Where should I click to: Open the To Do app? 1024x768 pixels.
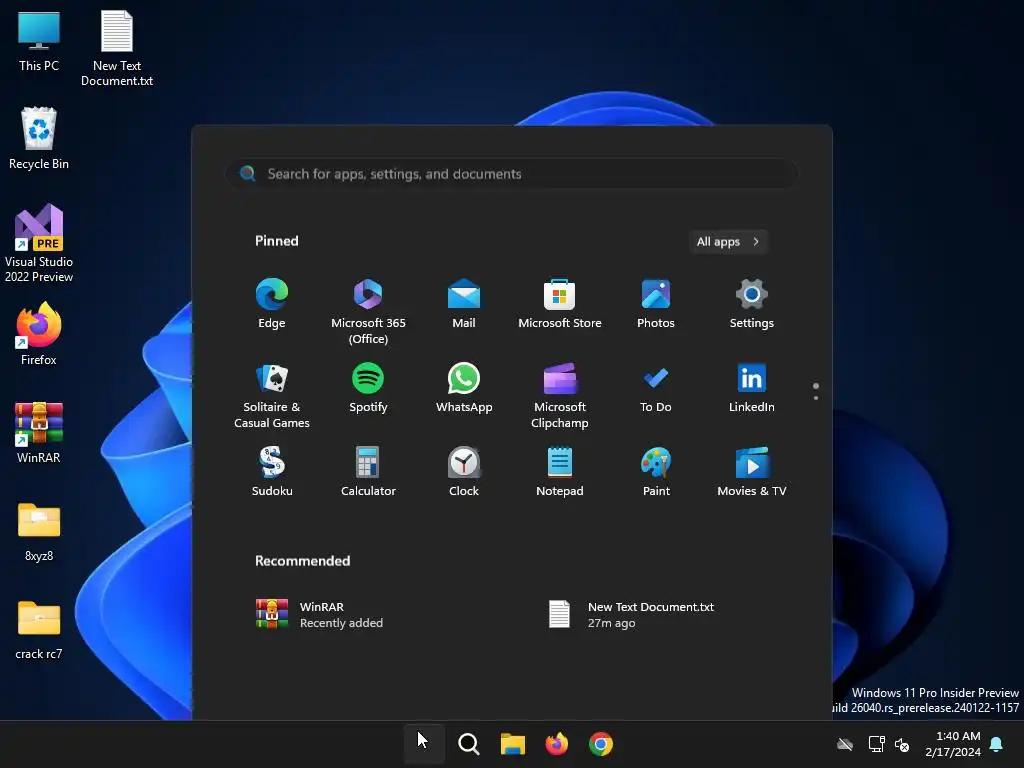coord(656,388)
